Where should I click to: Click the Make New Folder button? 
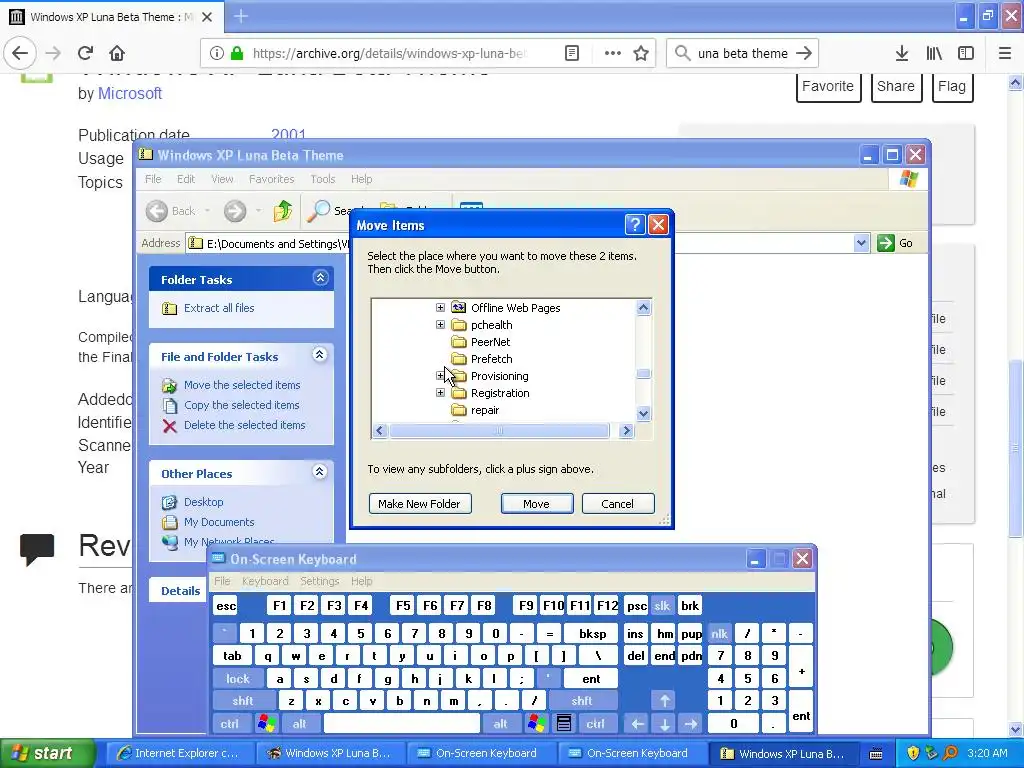pos(420,504)
